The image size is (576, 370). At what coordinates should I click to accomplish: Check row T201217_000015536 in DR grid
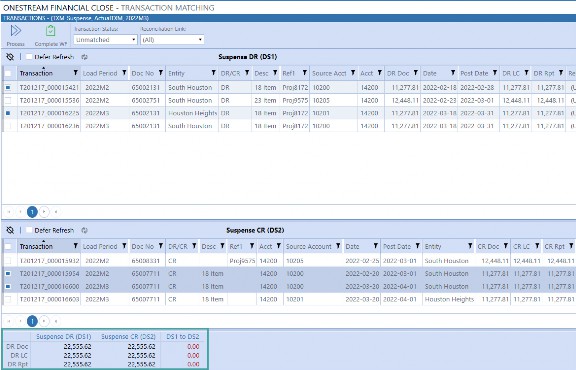[x=8, y=100]
